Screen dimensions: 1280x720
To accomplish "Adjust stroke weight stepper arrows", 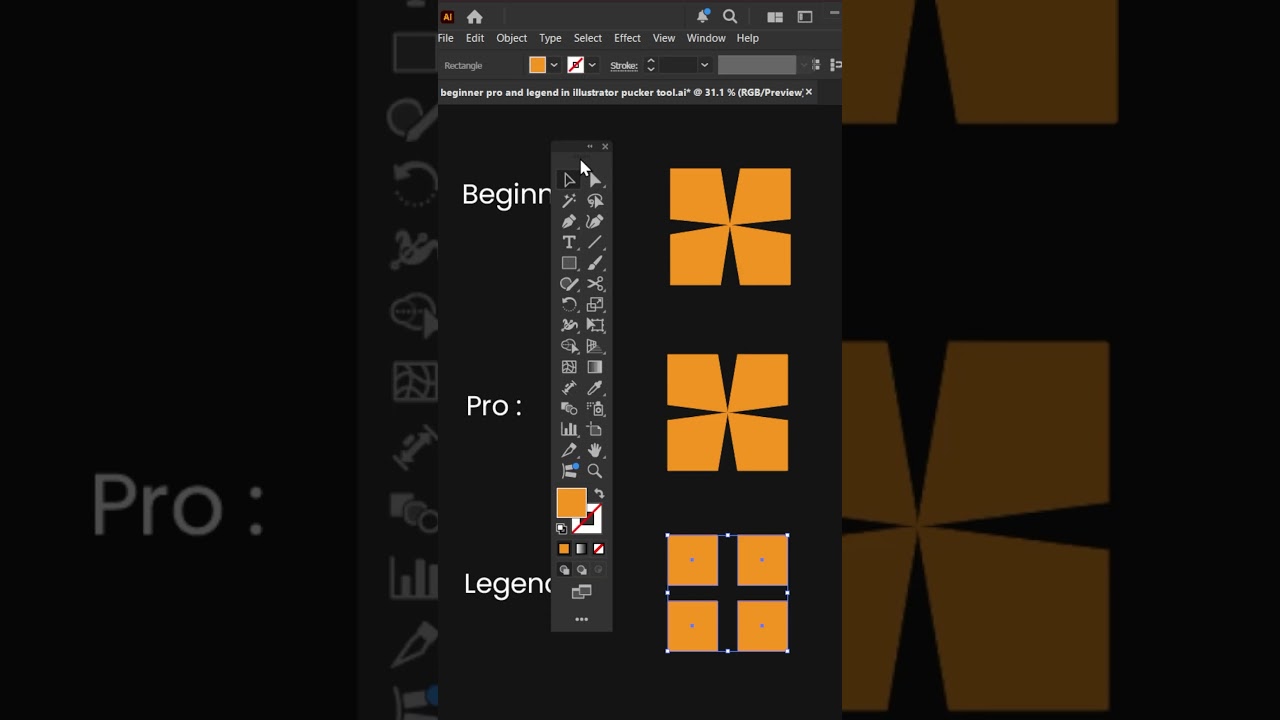I will [x=650, y=65].
